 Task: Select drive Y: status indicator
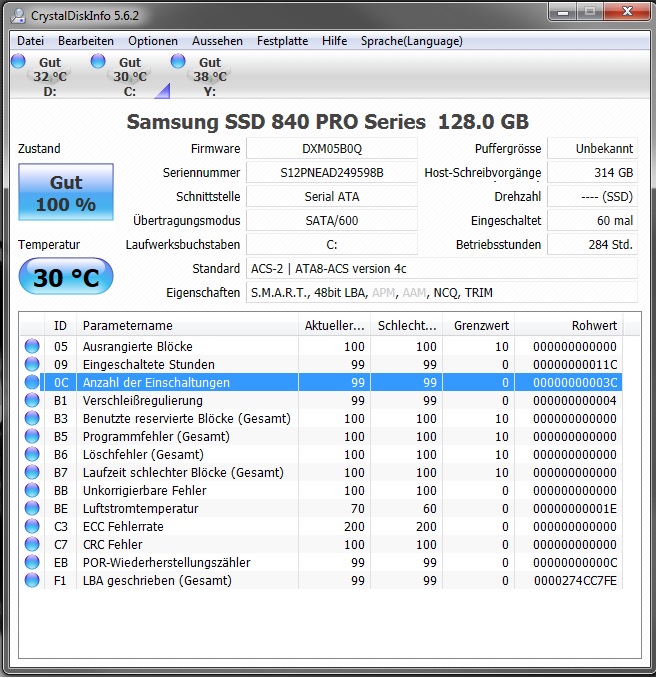202,76
